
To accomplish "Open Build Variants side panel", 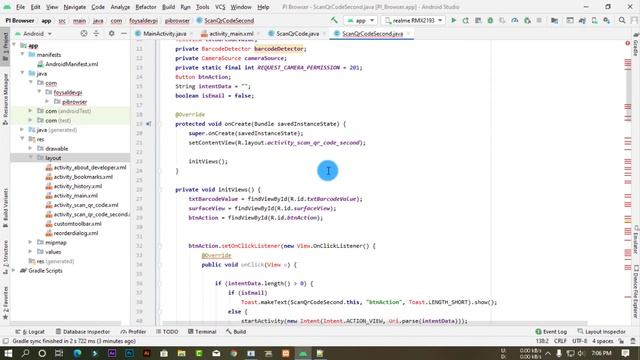I will 5,207.
